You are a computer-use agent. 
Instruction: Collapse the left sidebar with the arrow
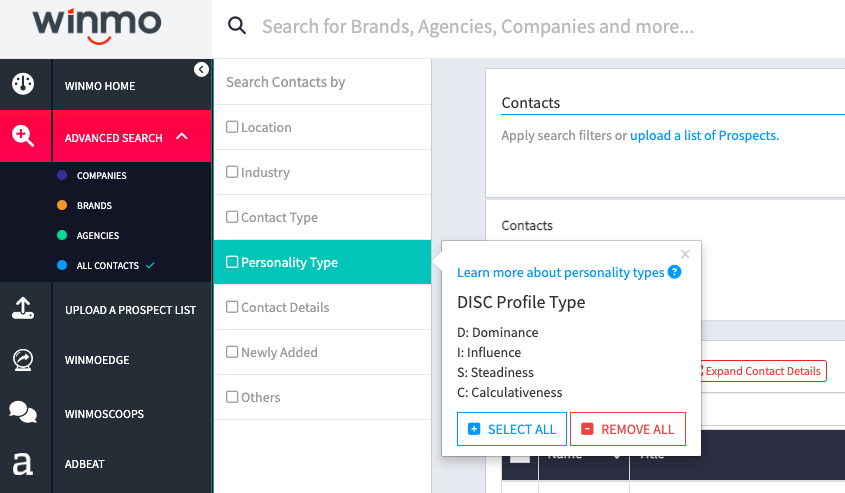[x=201, y=69]
